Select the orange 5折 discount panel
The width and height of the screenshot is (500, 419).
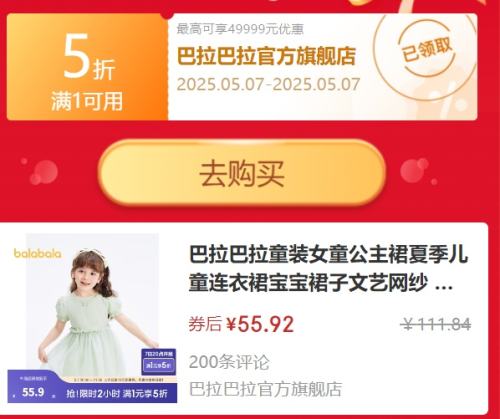point(87,67)
